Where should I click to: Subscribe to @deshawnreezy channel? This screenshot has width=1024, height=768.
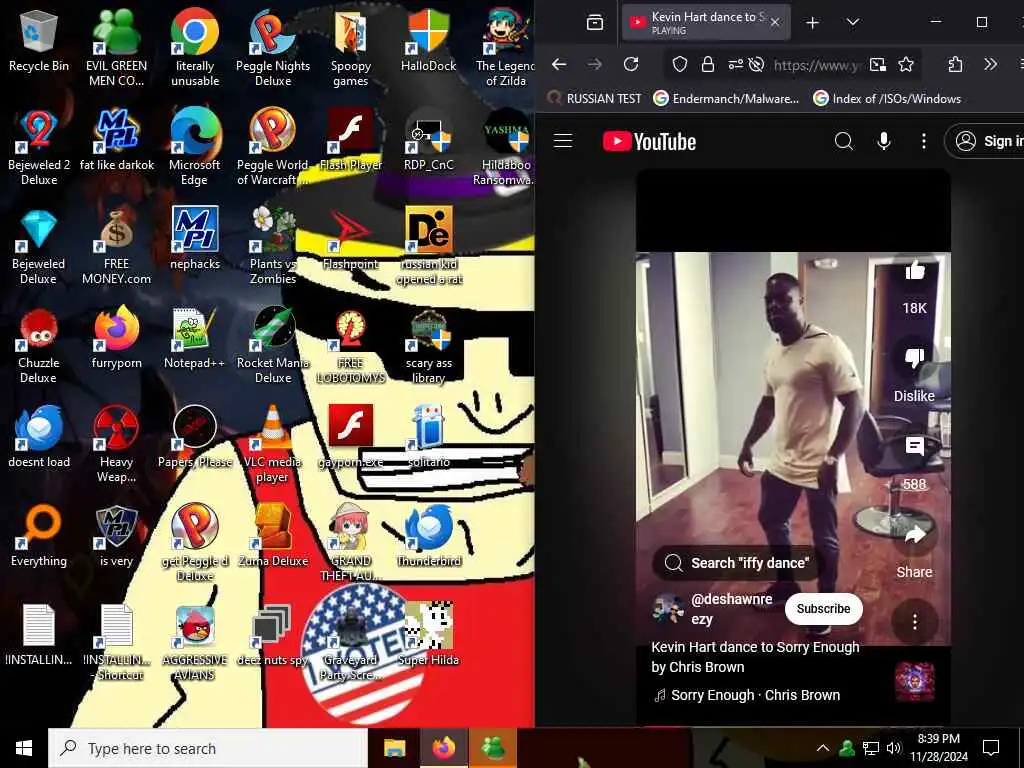pos(824,609)
